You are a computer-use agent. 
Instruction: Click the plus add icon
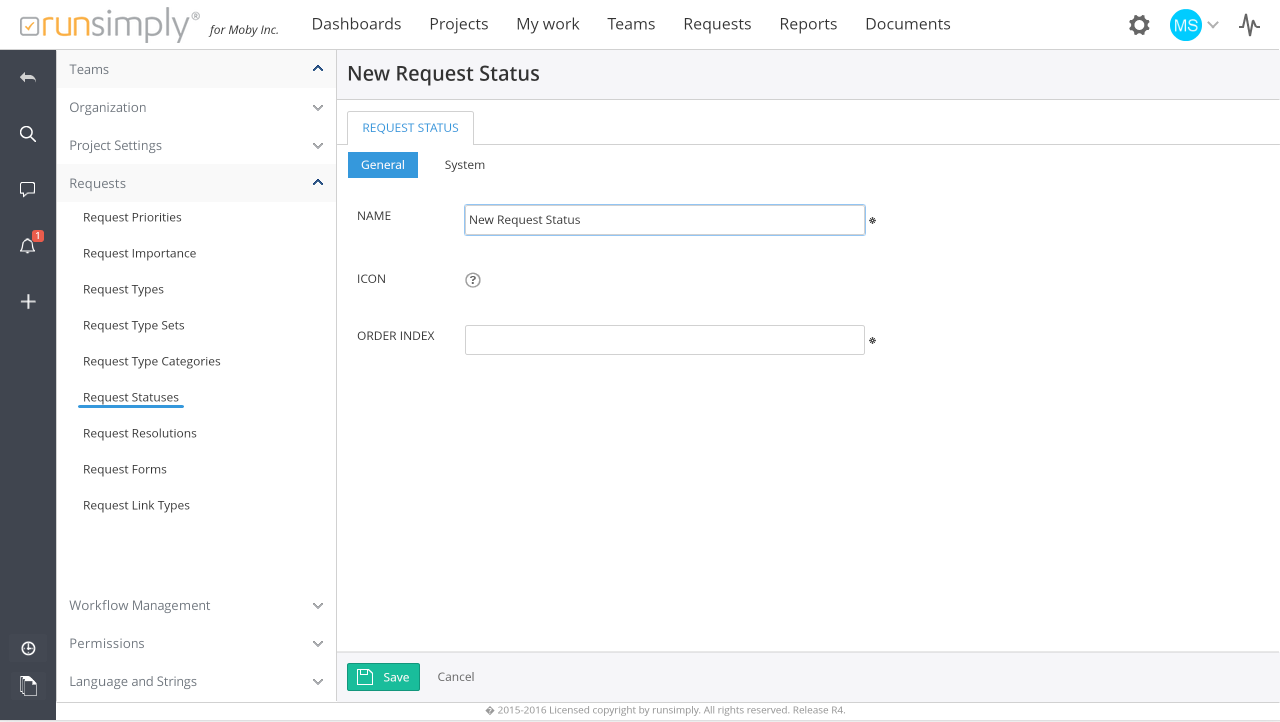[28, 301]
